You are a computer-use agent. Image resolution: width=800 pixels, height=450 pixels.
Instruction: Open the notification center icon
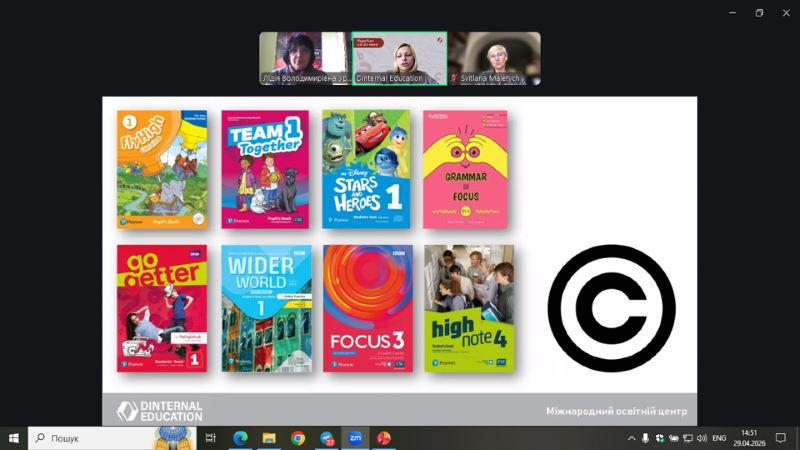(x=781, y=438)
